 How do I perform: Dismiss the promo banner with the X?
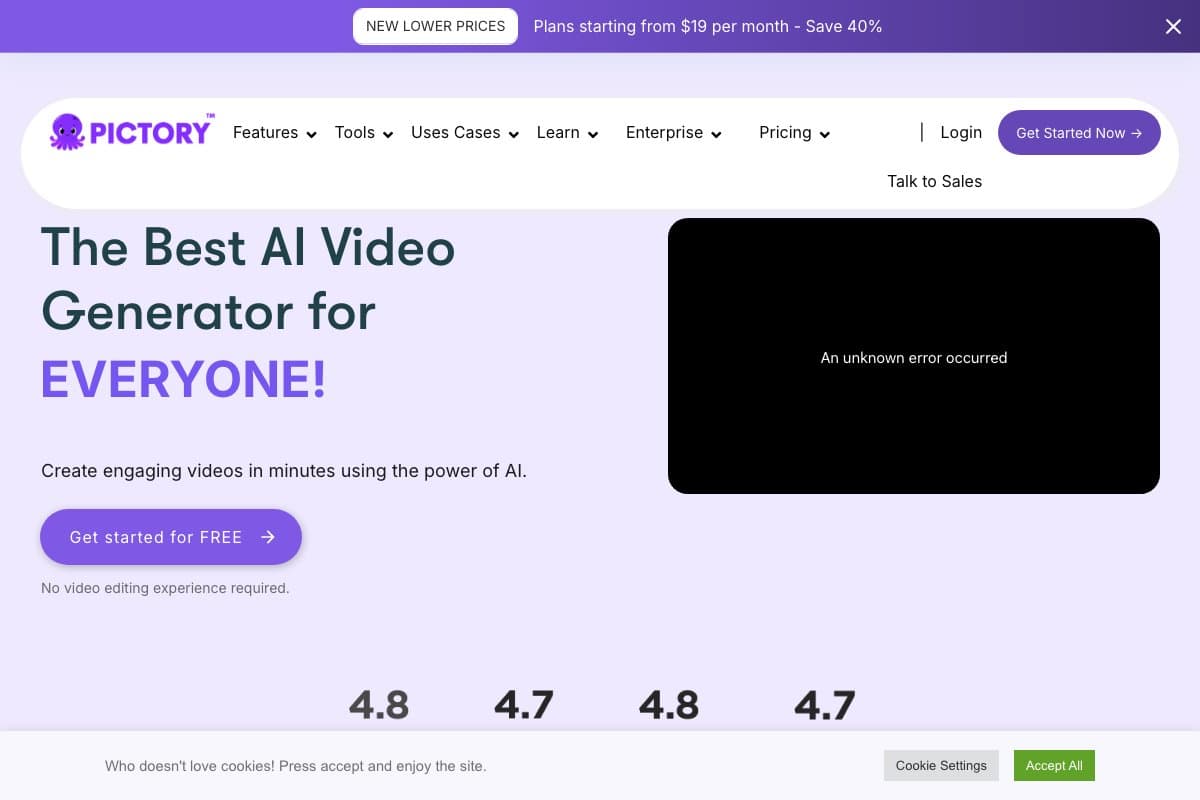pos(1172,26)
